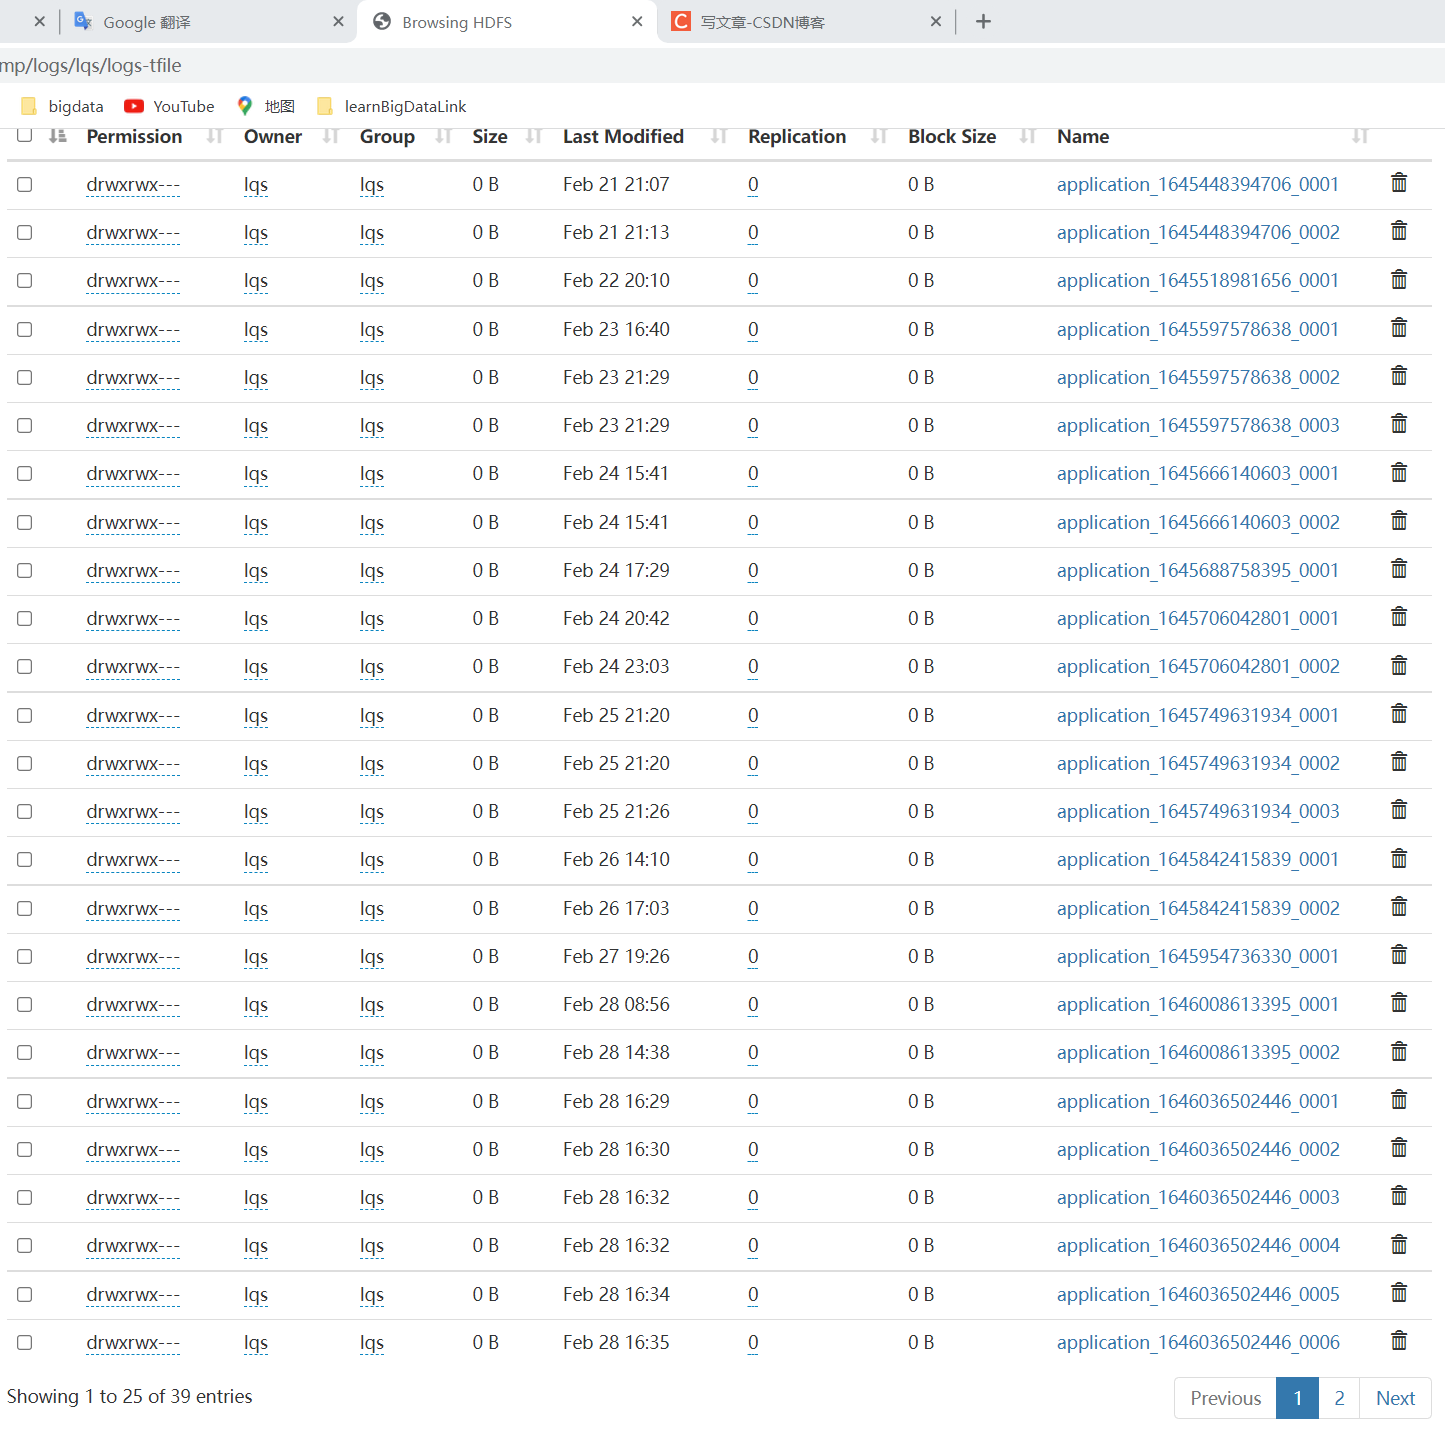Viewport: 1445px width, 1439px height.
Task: Delete application_1645749631934_0002 with trash icon
Action: point(1399,762)
